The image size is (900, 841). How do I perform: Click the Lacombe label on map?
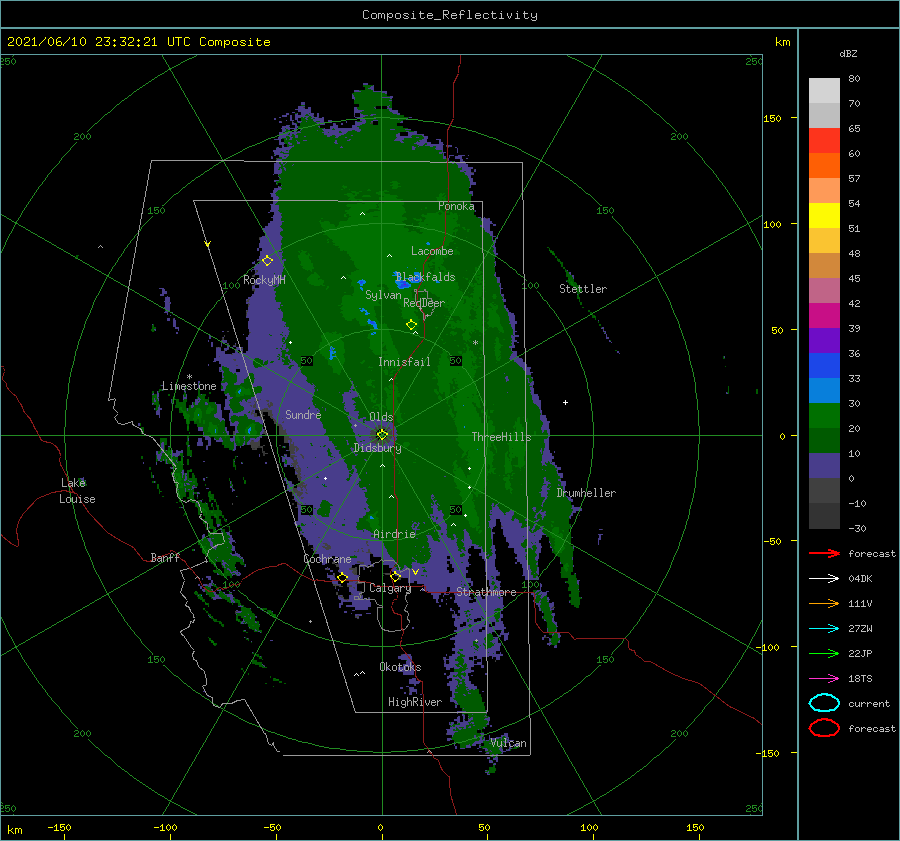click(x=432, y=251)
